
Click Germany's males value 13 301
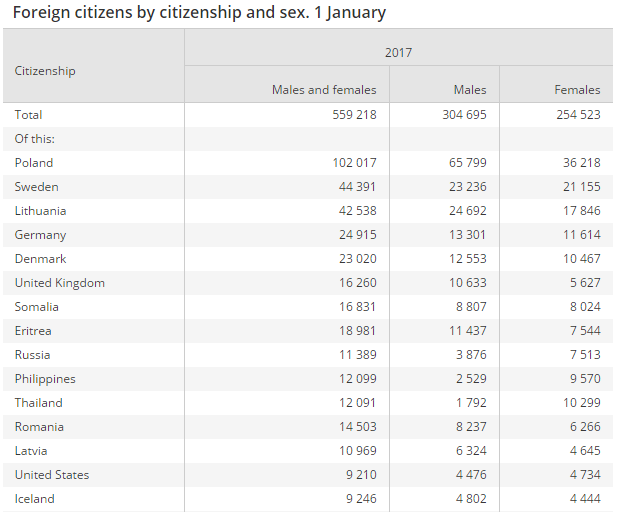click(x=464, y=235)
